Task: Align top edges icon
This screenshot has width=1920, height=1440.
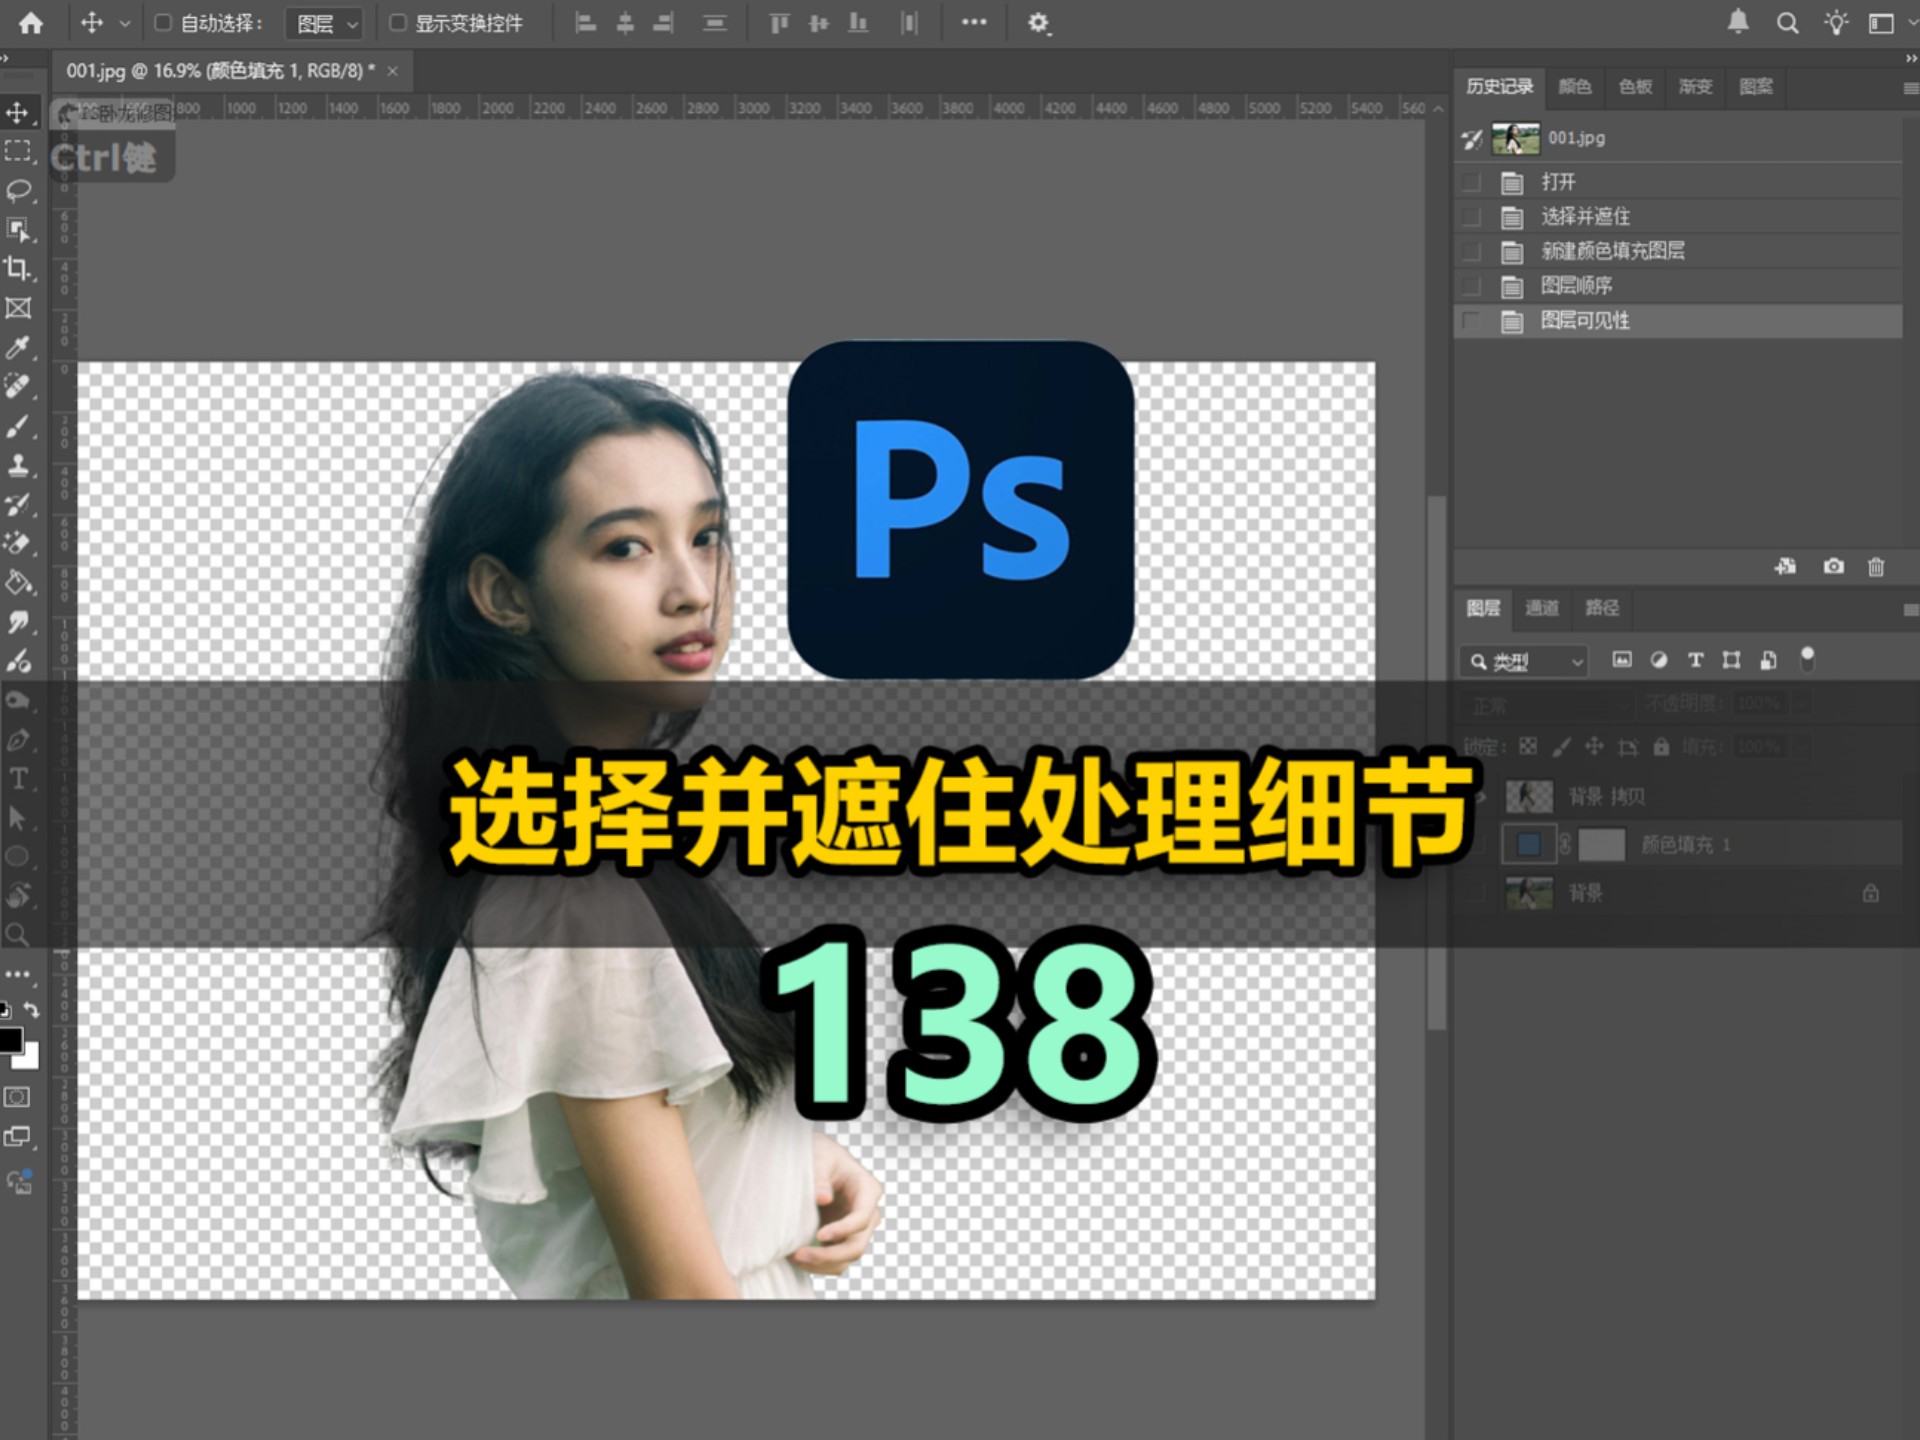Action: coord(779,23)
